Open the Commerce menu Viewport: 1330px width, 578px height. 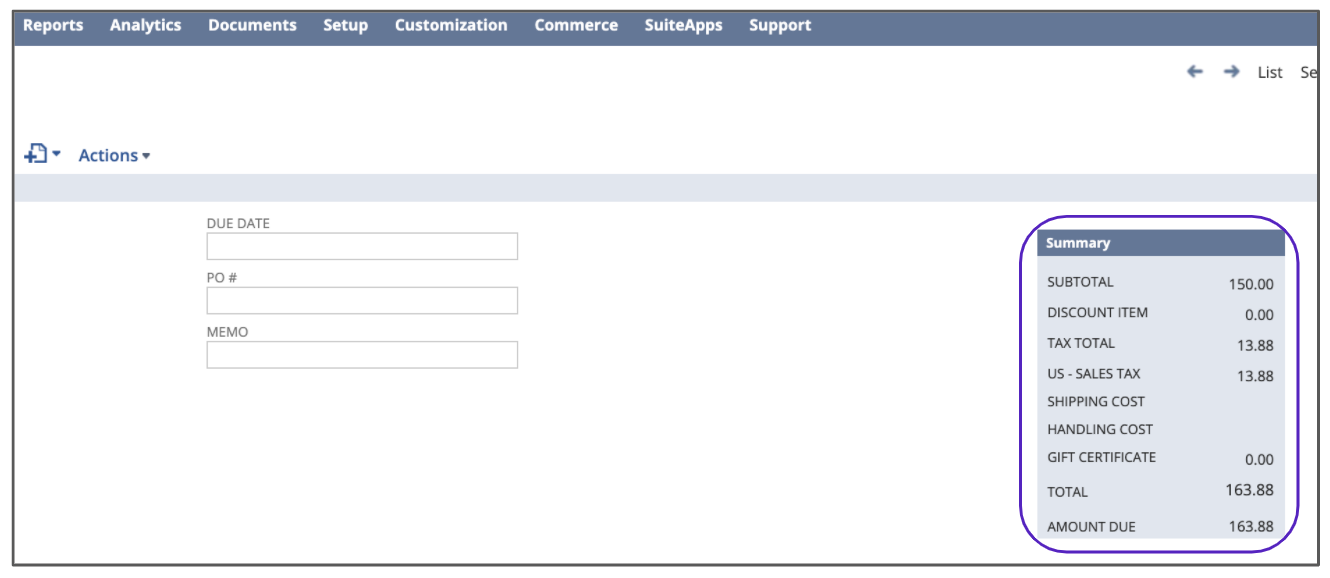576,26
